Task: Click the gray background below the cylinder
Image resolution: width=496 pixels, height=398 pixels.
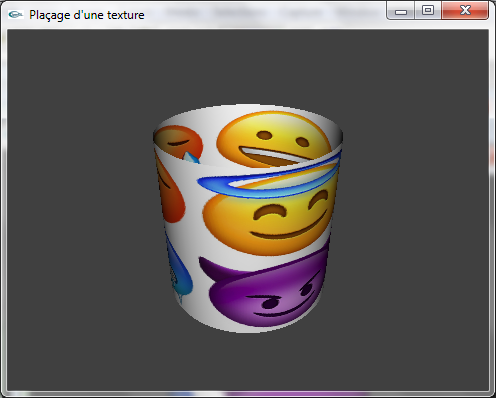Action: (x=248, y=362)
